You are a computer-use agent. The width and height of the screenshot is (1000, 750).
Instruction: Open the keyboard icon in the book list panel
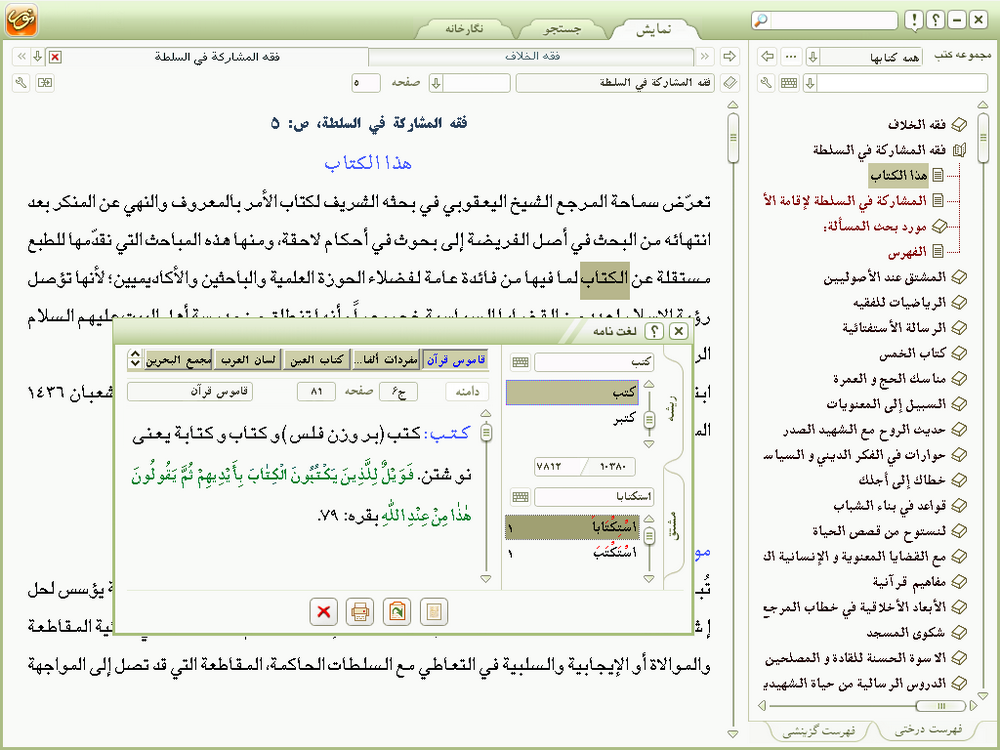789,82
